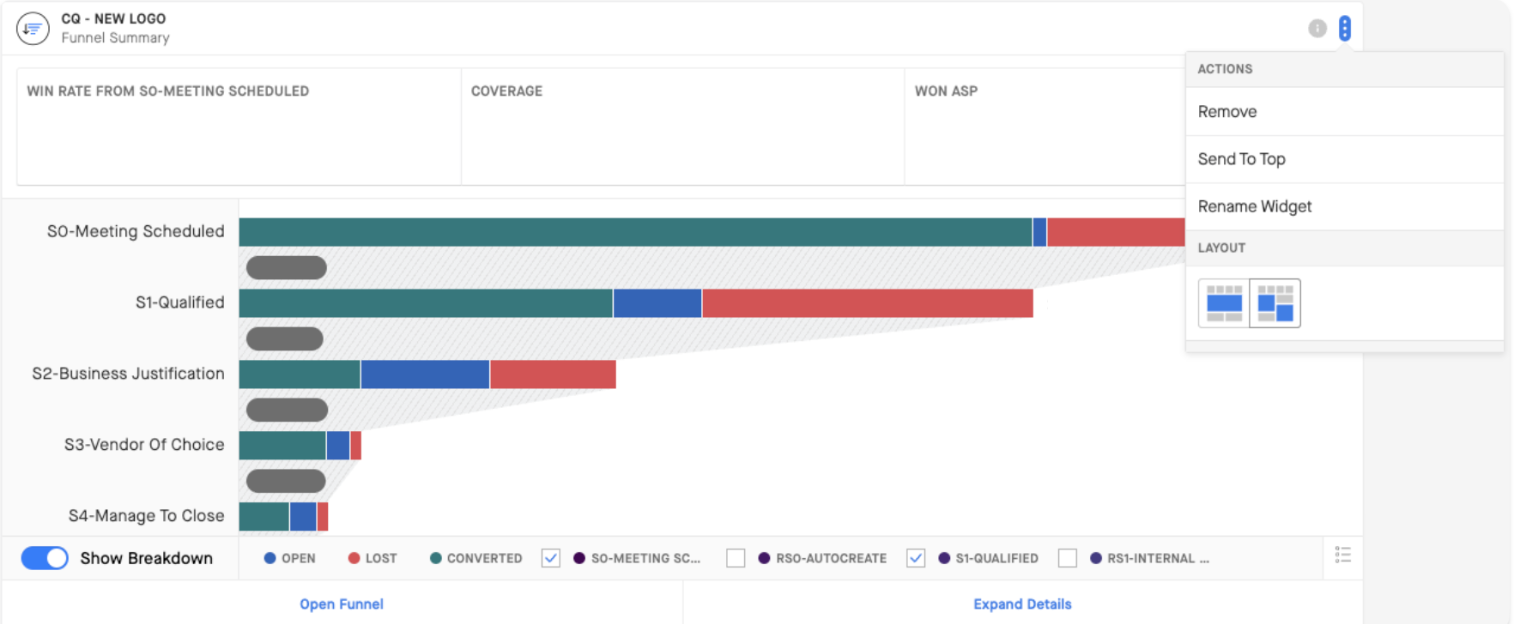
Task: Check the RS0-AUTOCREATE legend checkbox
Action: pos(736,558)
